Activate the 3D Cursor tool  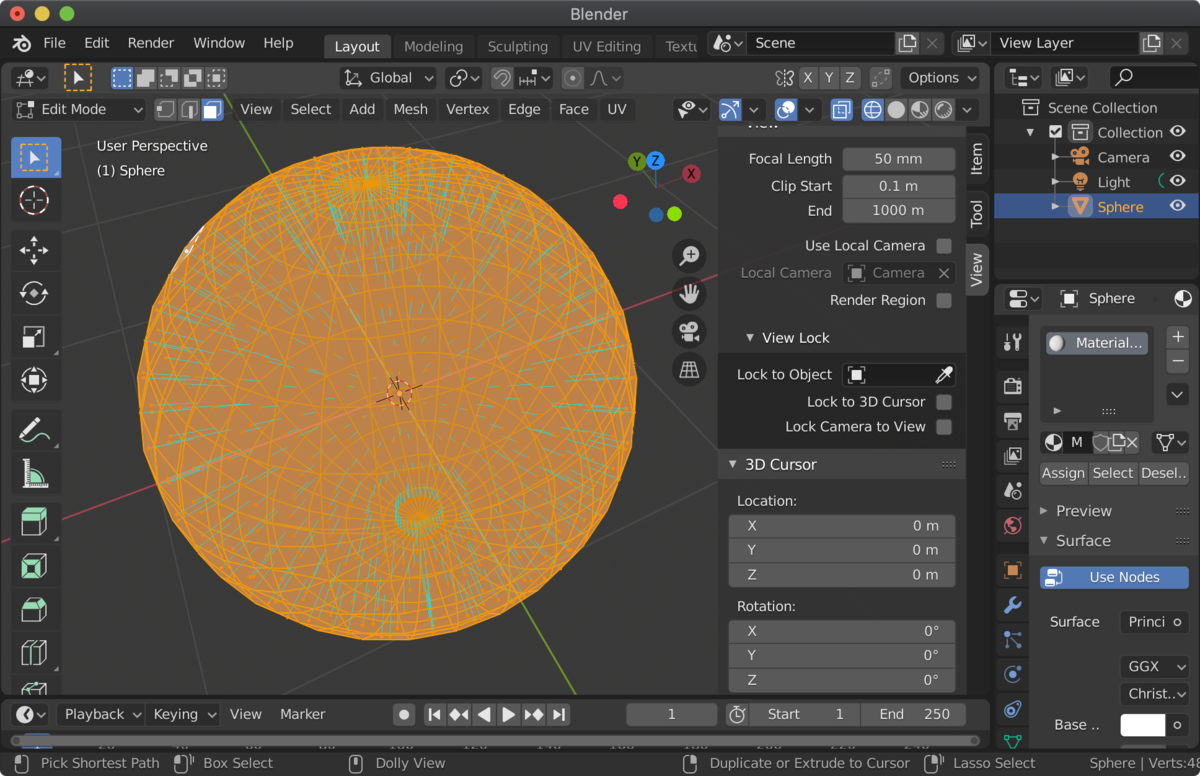click(35, 201)
